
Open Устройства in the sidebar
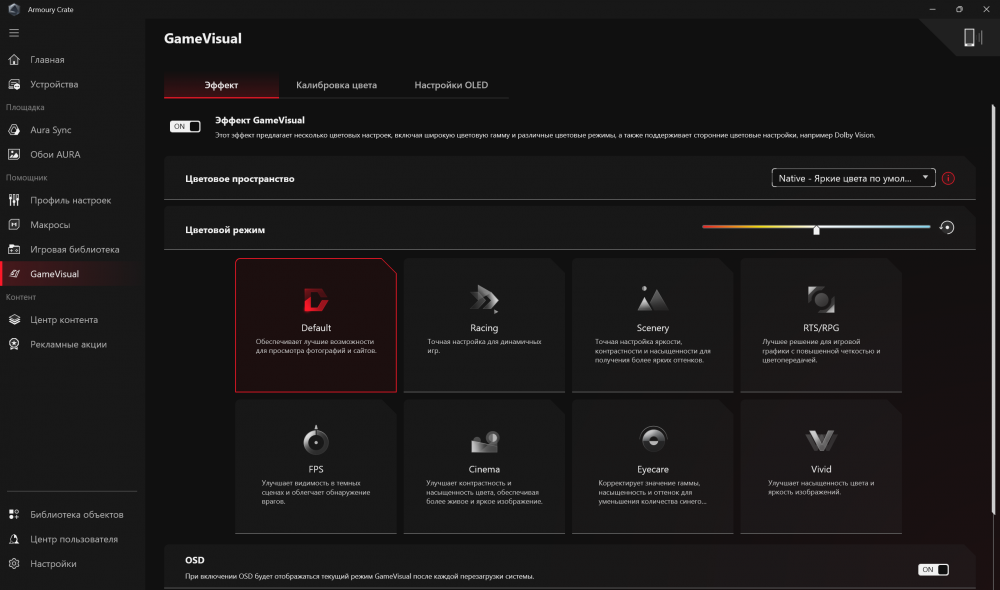click(54, 84)
